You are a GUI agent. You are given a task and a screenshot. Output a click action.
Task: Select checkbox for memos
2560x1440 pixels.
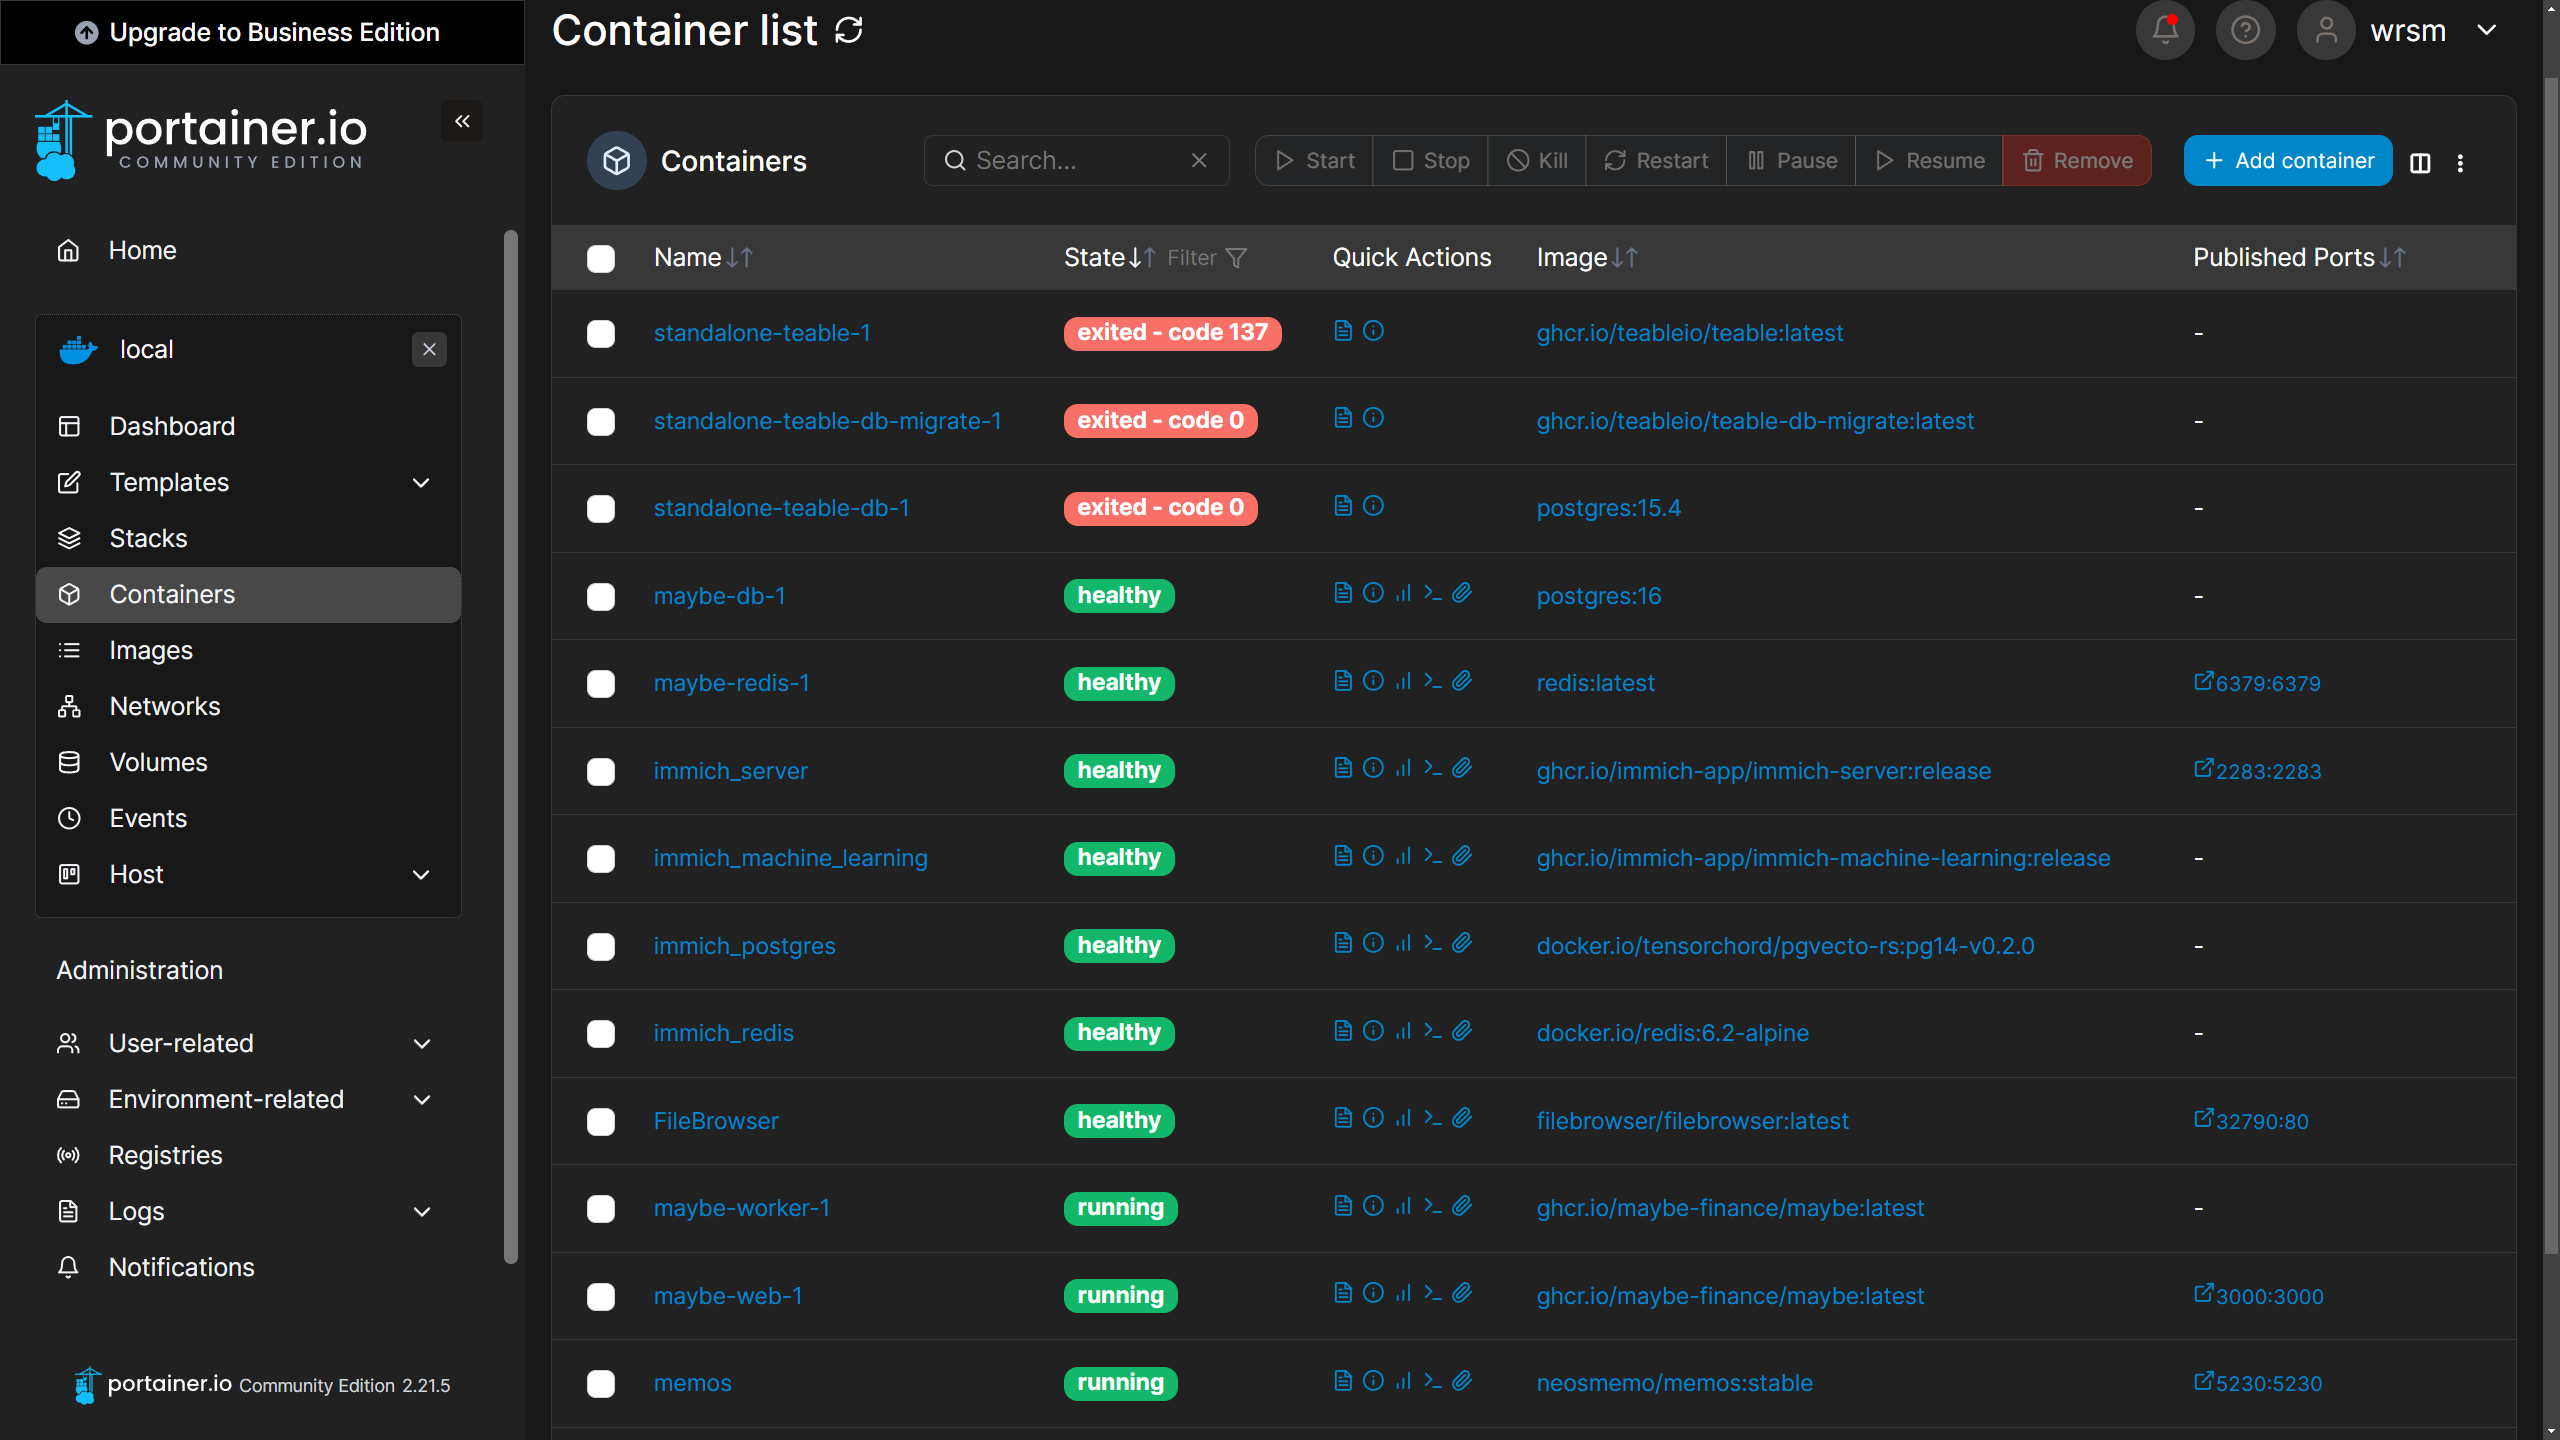pos(601,1384)
